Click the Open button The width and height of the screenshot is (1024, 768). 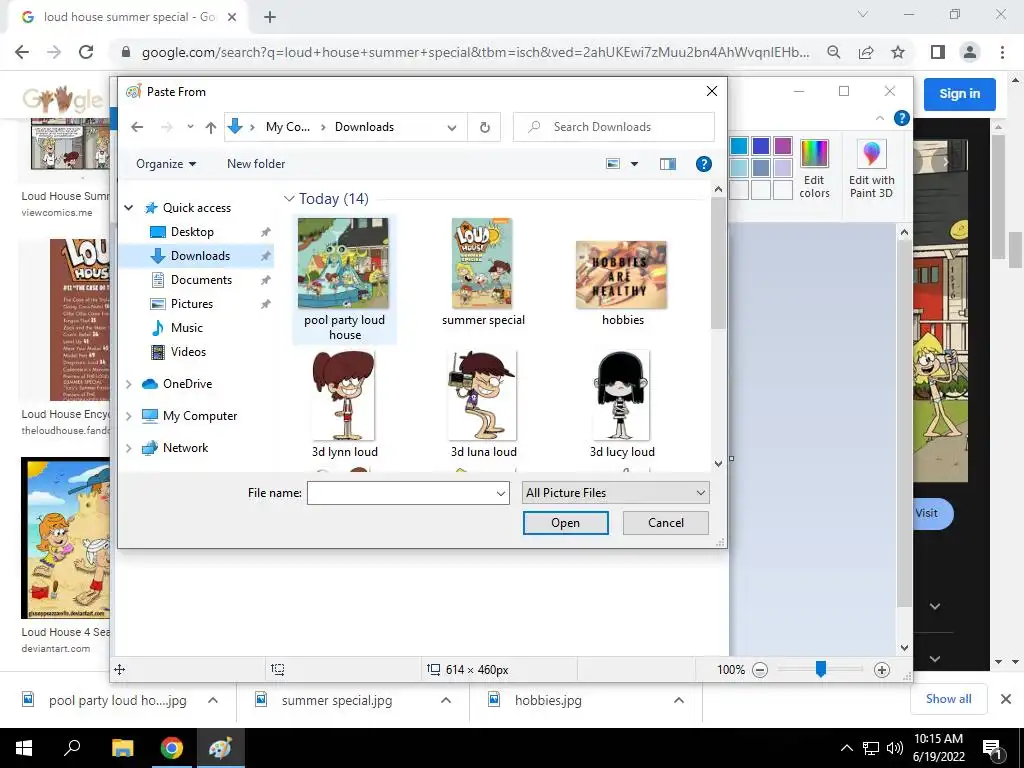566,523
